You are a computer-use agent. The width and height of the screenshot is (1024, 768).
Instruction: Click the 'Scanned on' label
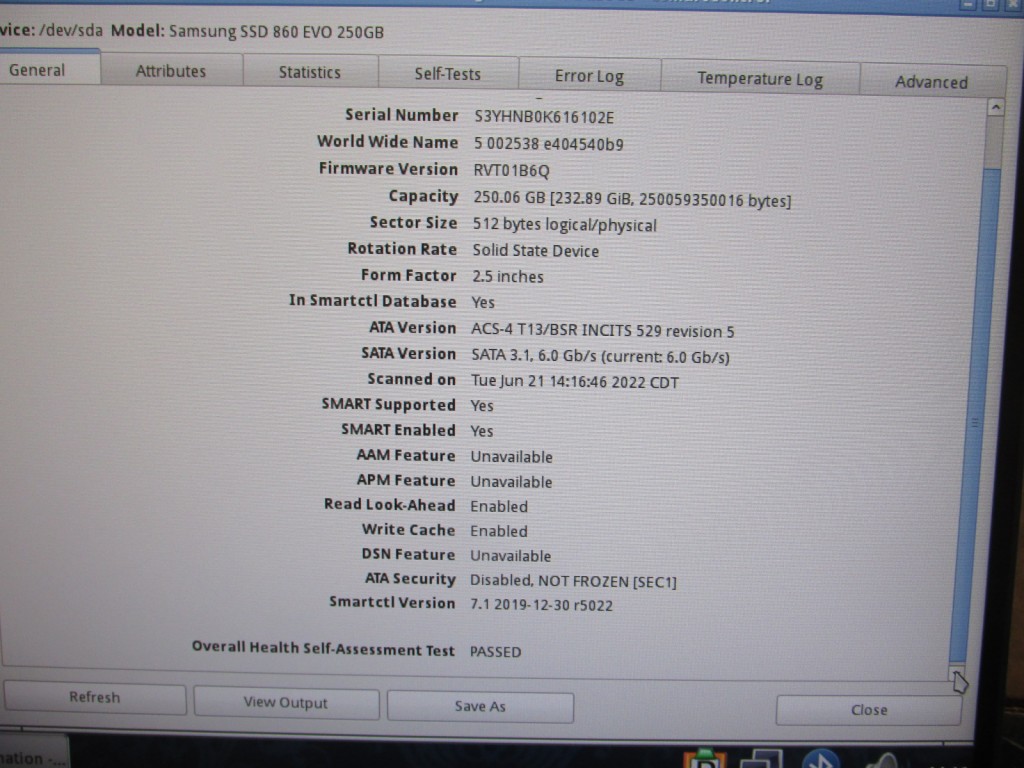tap(411, 379)
